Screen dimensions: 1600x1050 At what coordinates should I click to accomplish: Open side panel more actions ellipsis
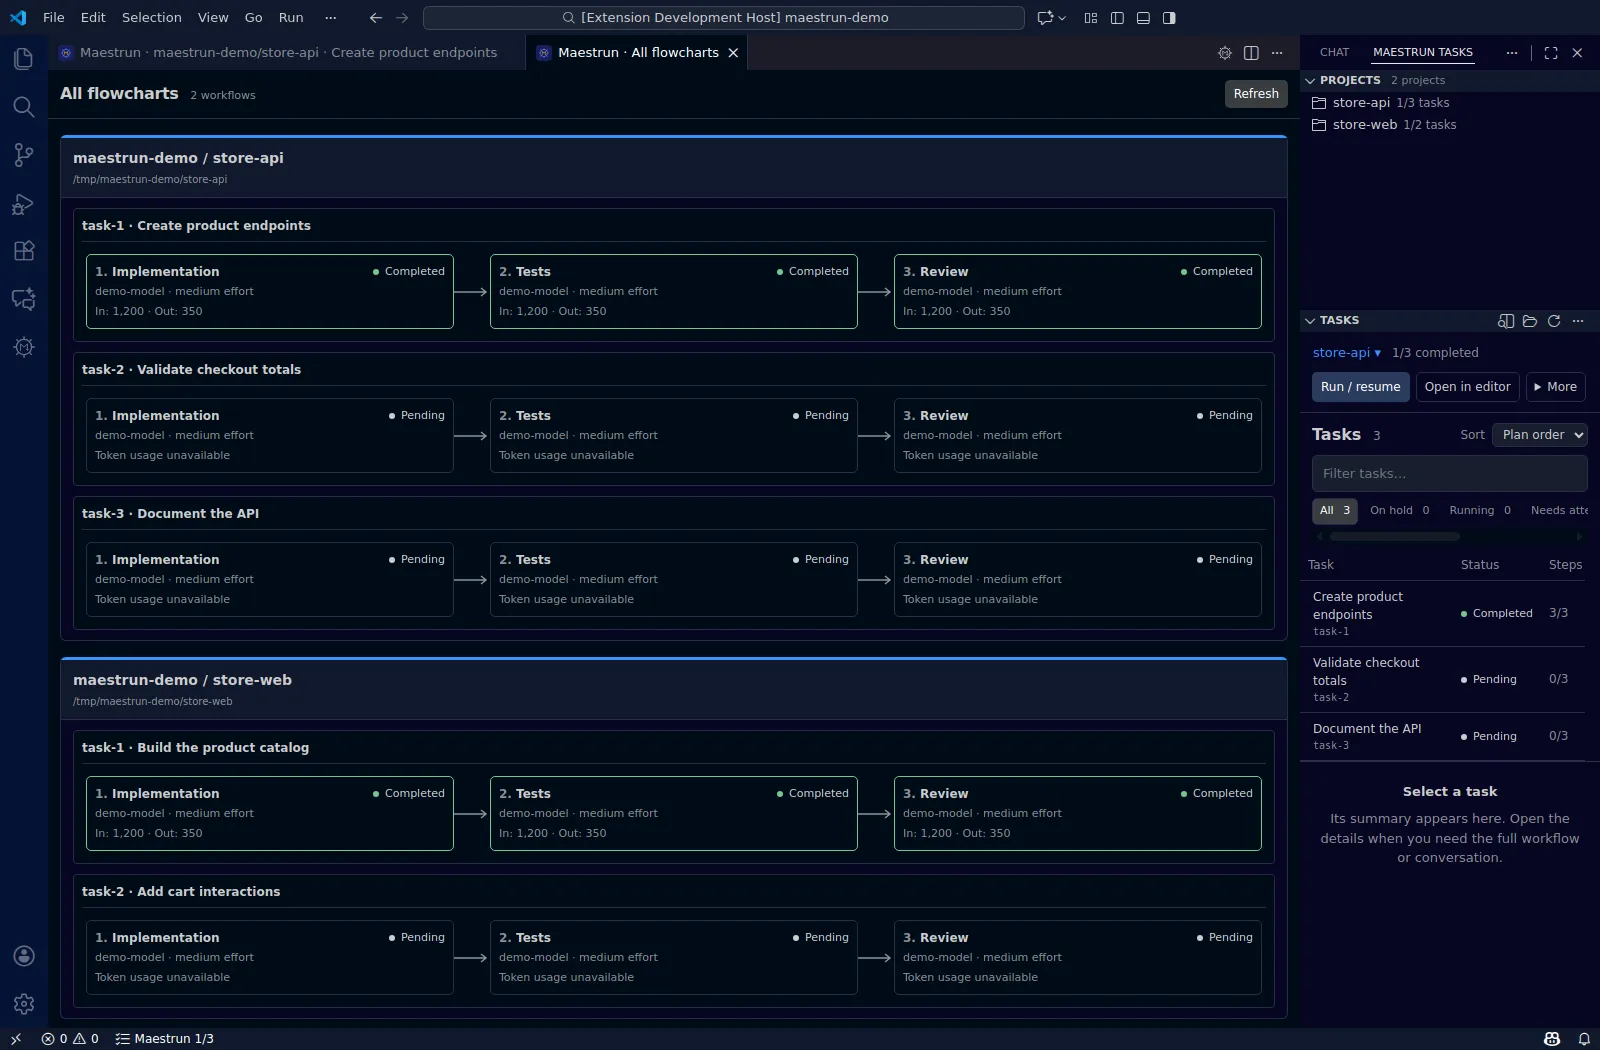point(1512,53)
